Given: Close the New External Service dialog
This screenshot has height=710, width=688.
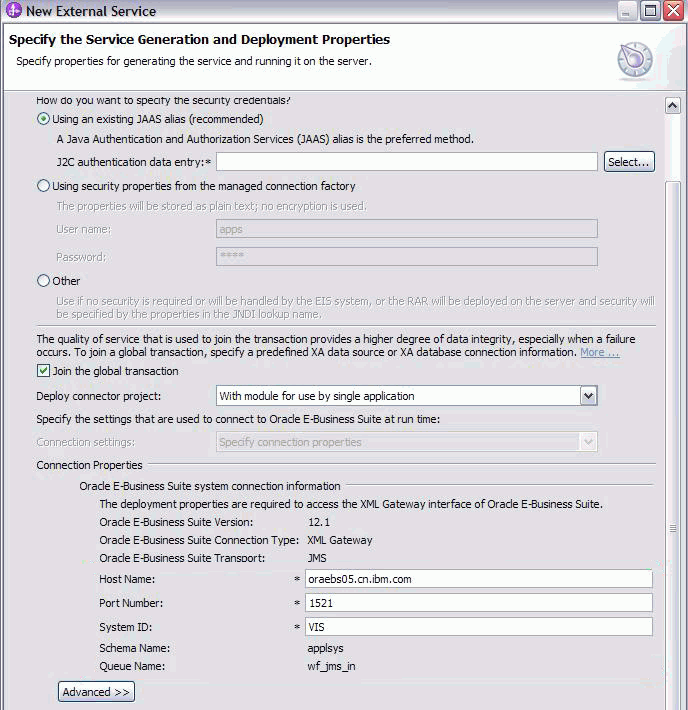Looking at the screenshot, I should click(x=674, y=10).
